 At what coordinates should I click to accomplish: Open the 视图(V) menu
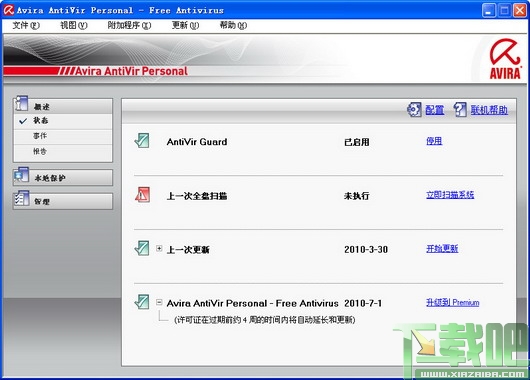click(74, 25)
